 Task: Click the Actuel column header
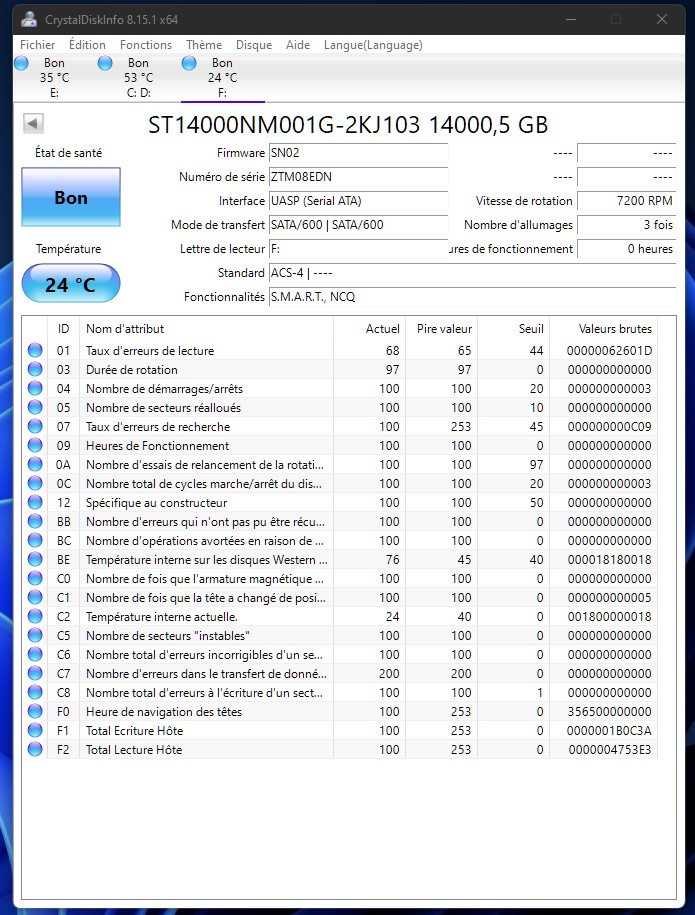pos(369,329)
